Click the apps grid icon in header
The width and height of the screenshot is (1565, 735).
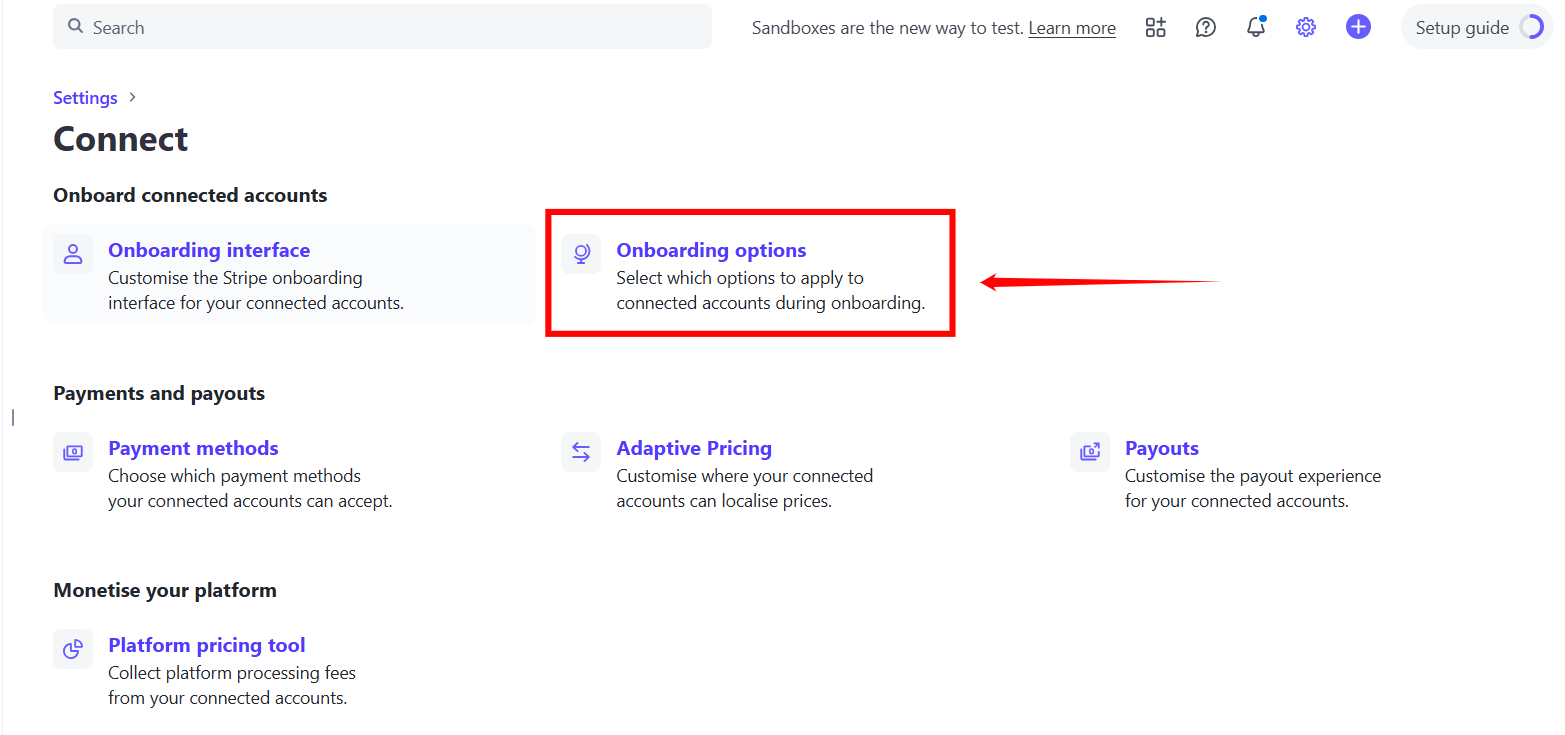[1155, 28]
